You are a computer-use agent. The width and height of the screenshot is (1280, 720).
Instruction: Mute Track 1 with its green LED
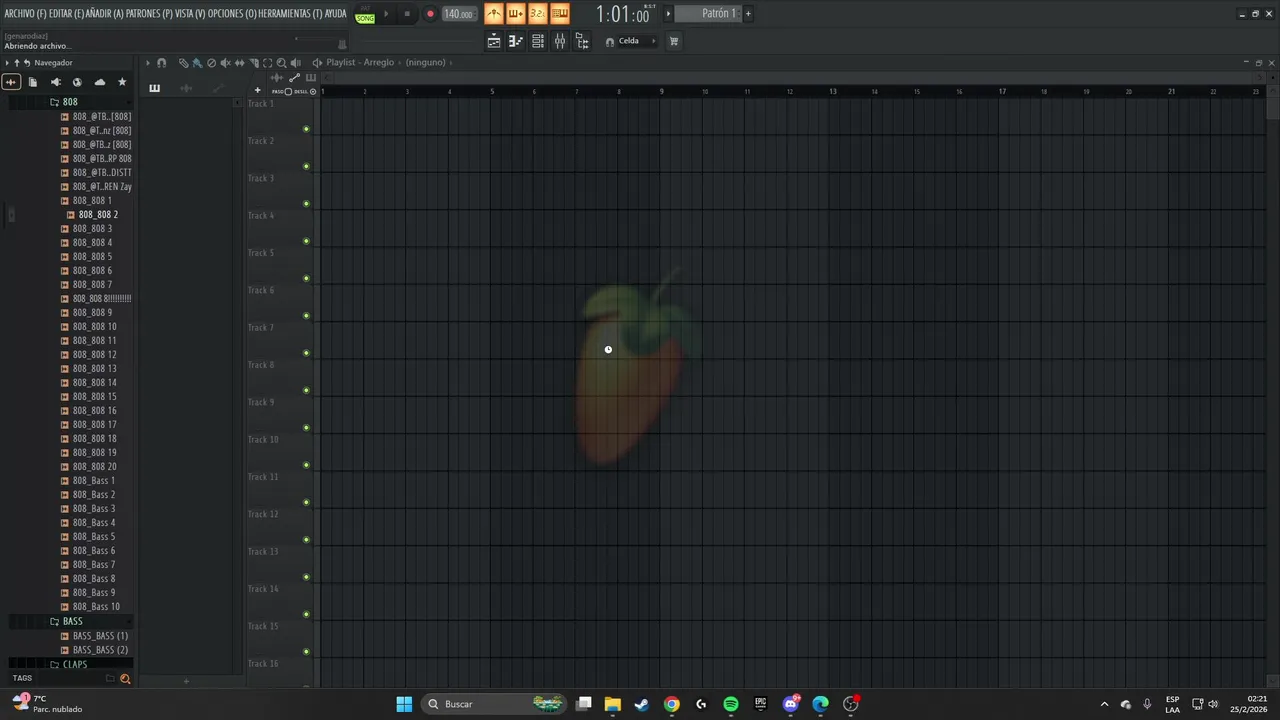click(x=306, y=129)
